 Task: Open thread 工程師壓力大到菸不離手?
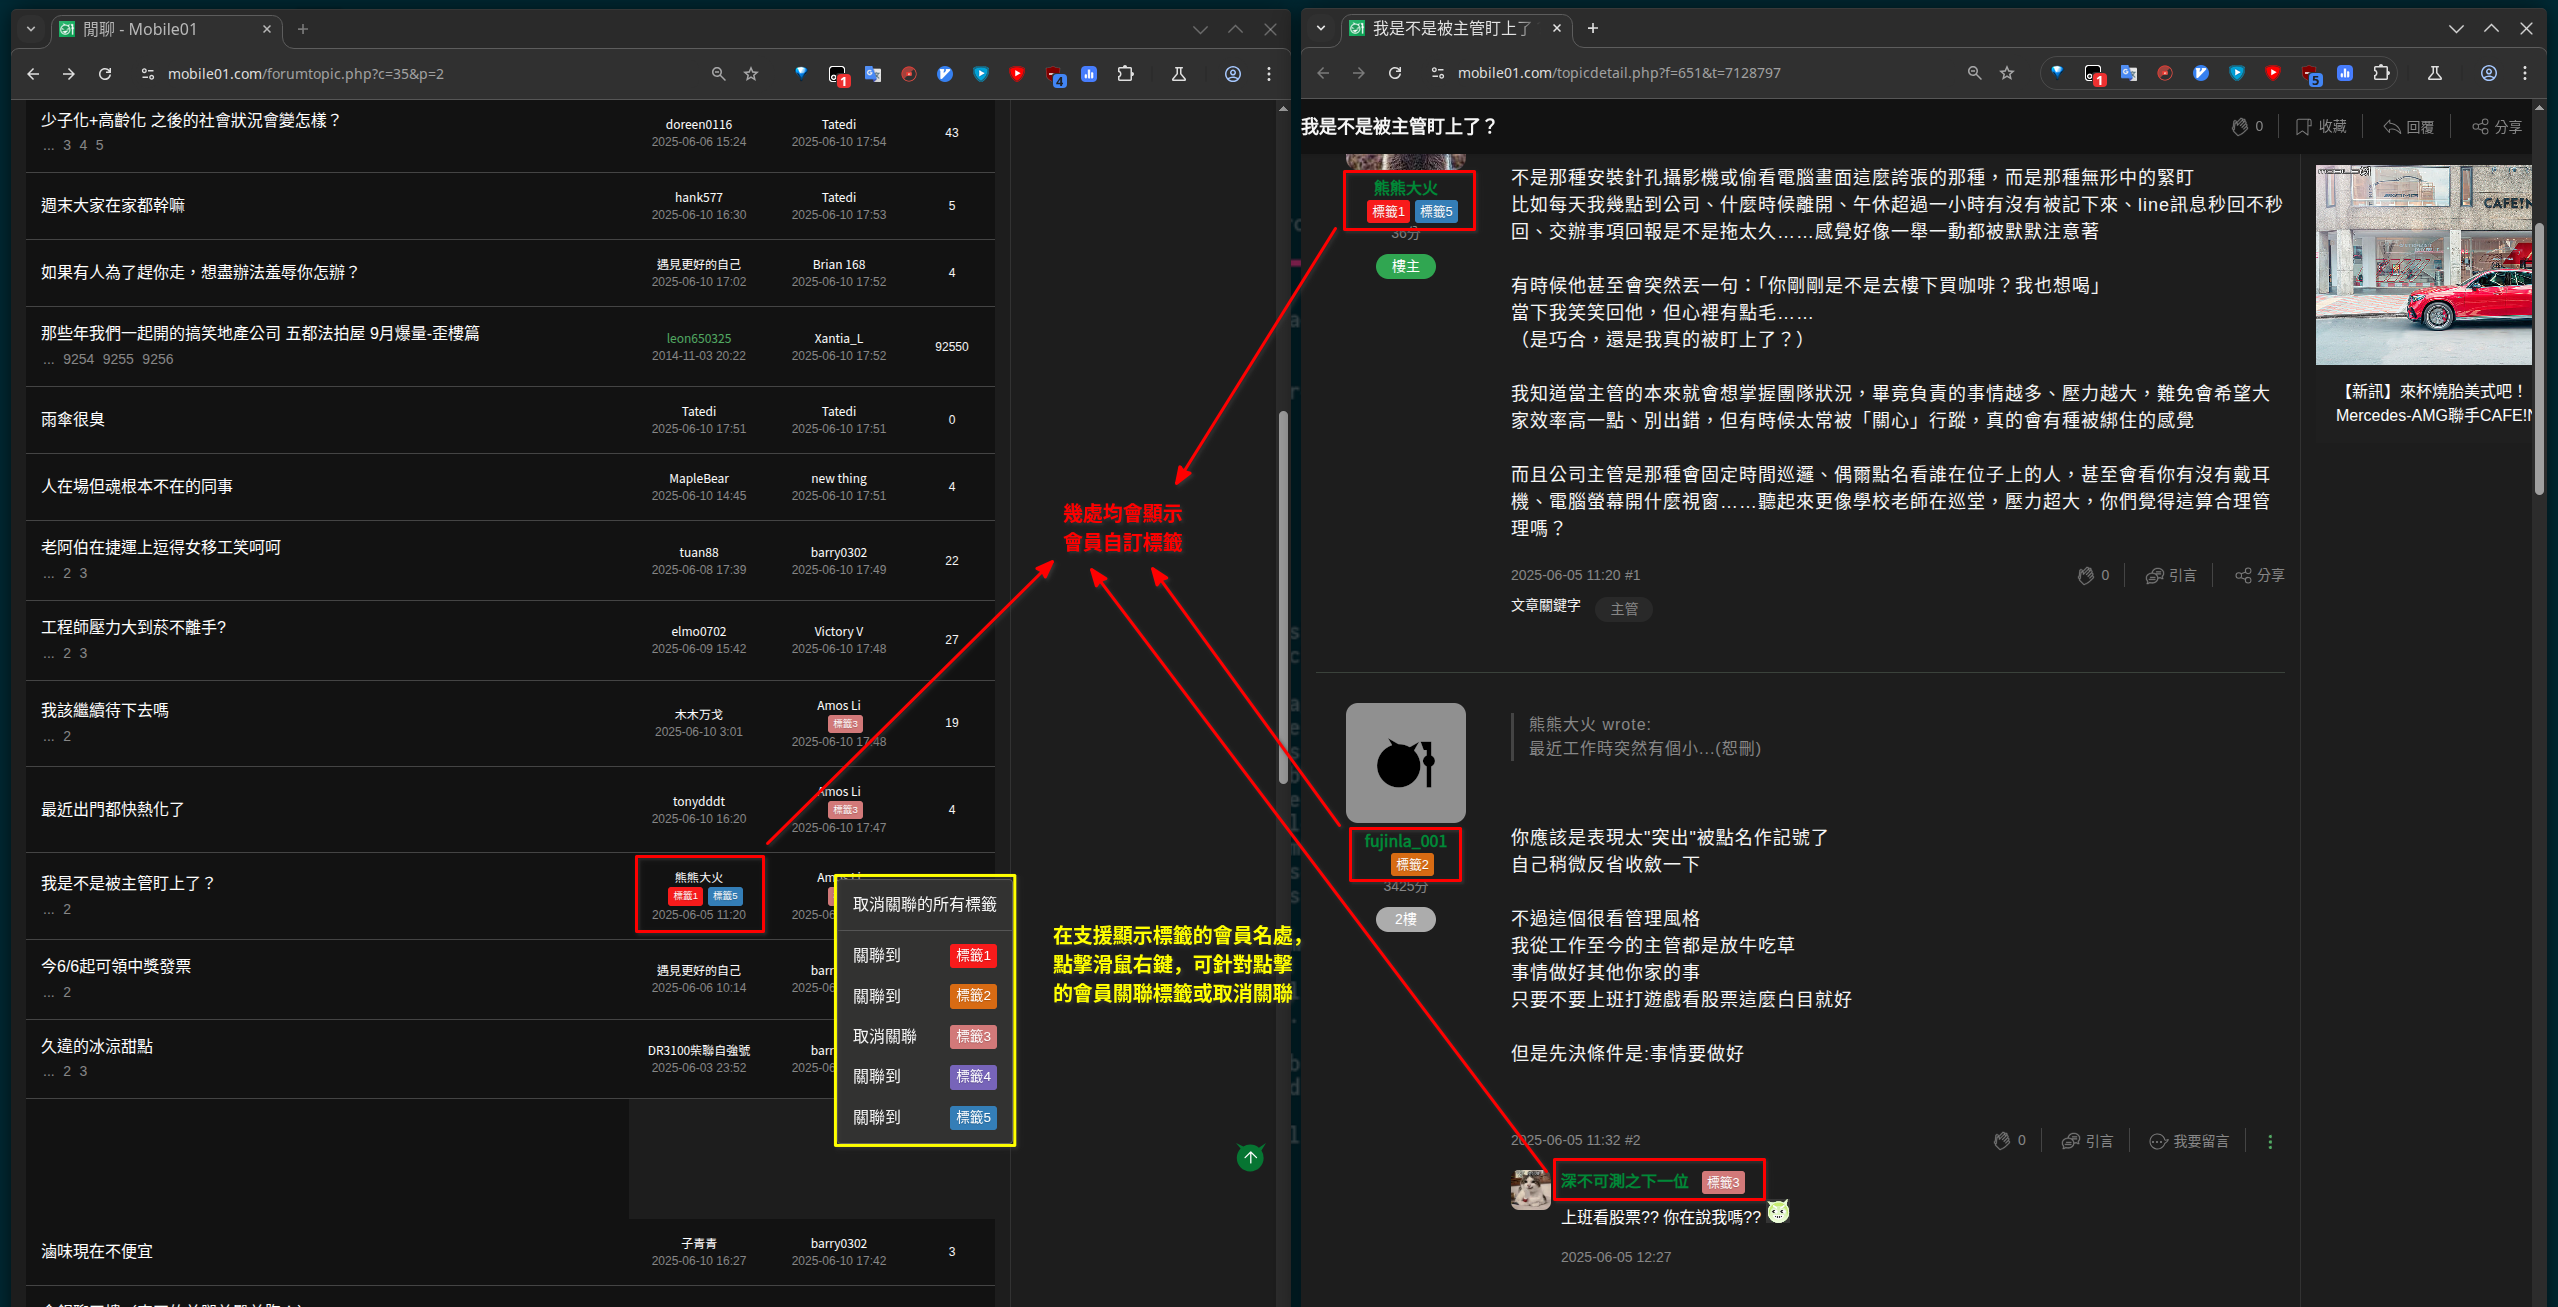click(134, 627)
